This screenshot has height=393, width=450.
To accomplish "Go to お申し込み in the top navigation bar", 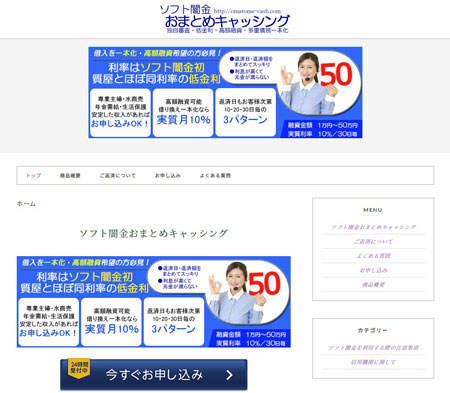I will coord(167,175).
